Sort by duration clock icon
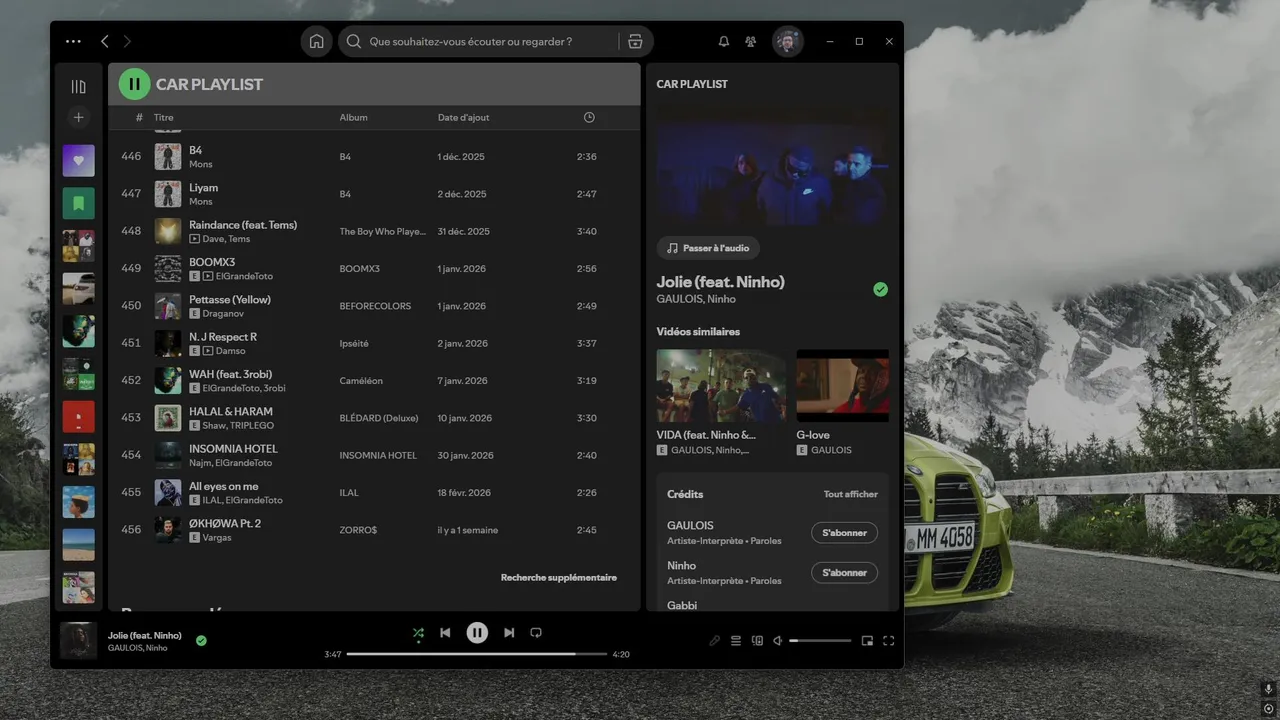The width and height of the screenshot is (1280, 720). (x=589, y=117)
